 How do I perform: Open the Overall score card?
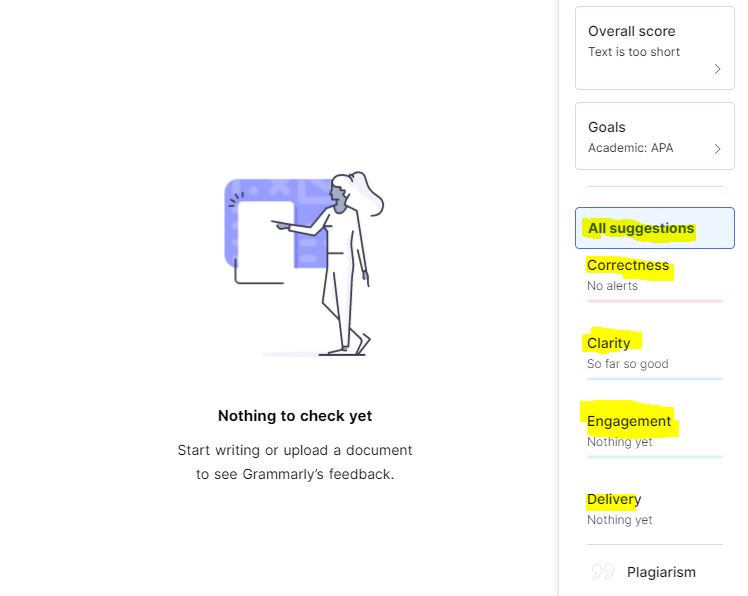tap(654, 48)
